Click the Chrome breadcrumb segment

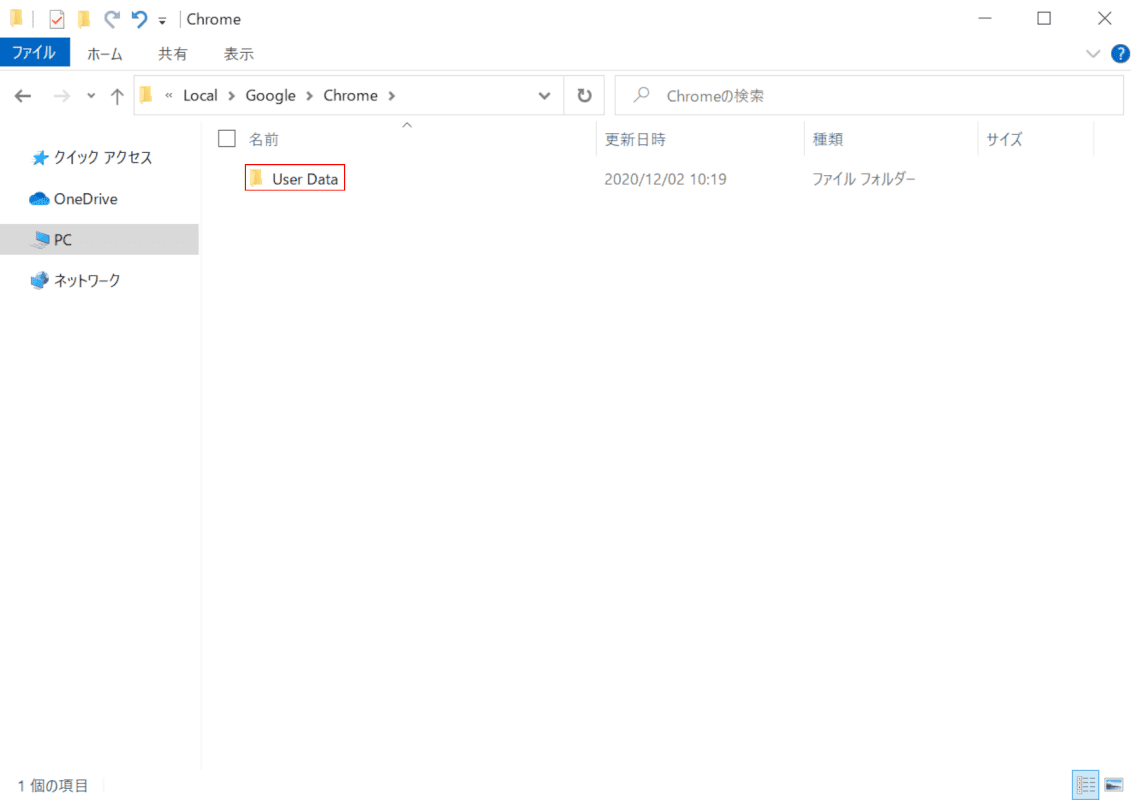pyautogui.click(x=351, y=95)
